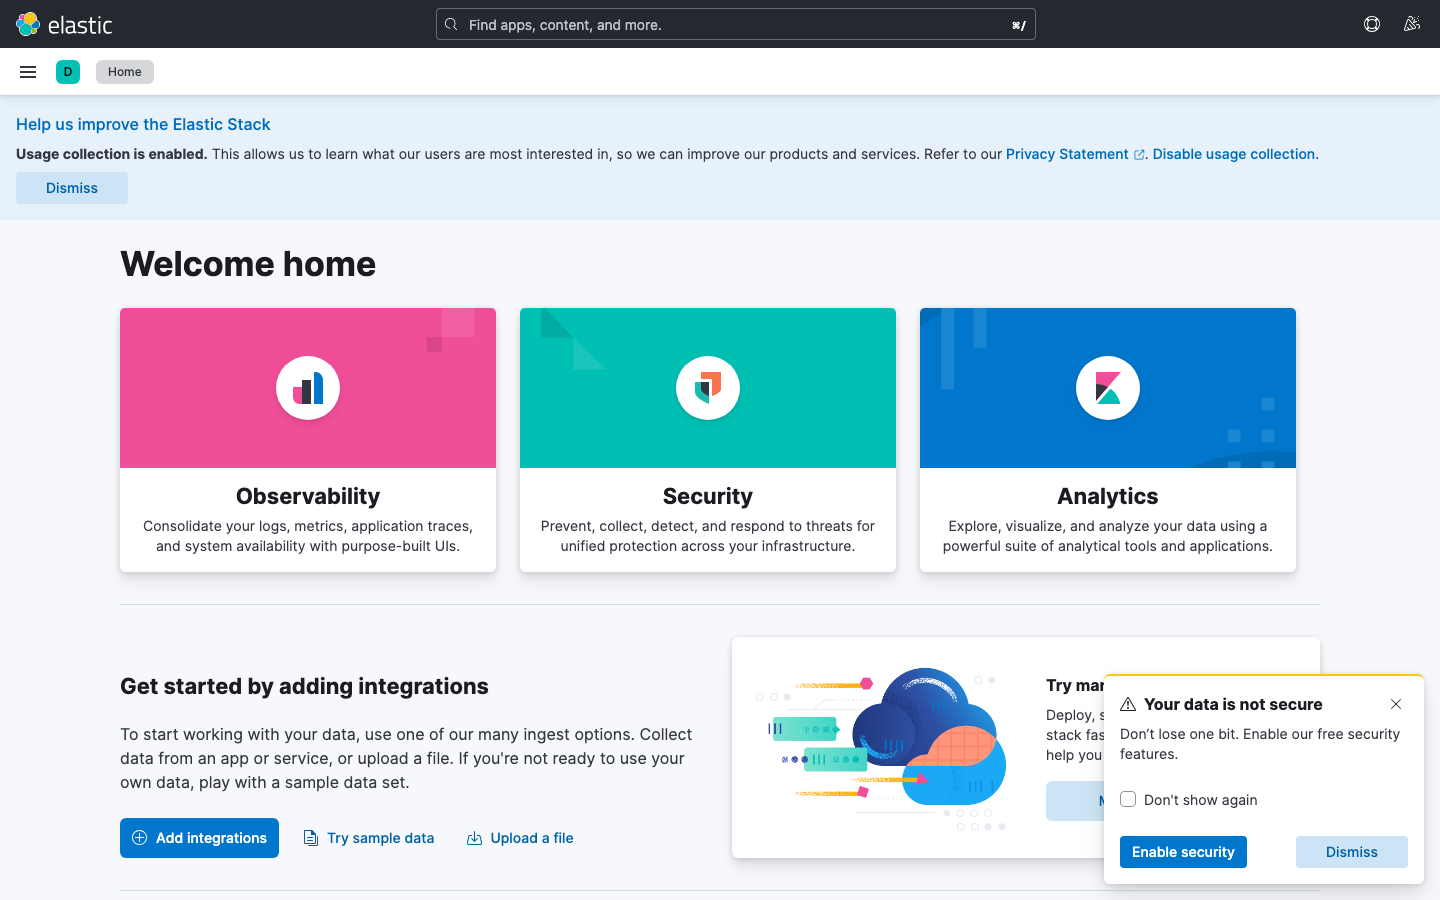Open the help menu lifebuoy icon
The width and height of the screenshot is (1440, 900).
(1372, 24)
